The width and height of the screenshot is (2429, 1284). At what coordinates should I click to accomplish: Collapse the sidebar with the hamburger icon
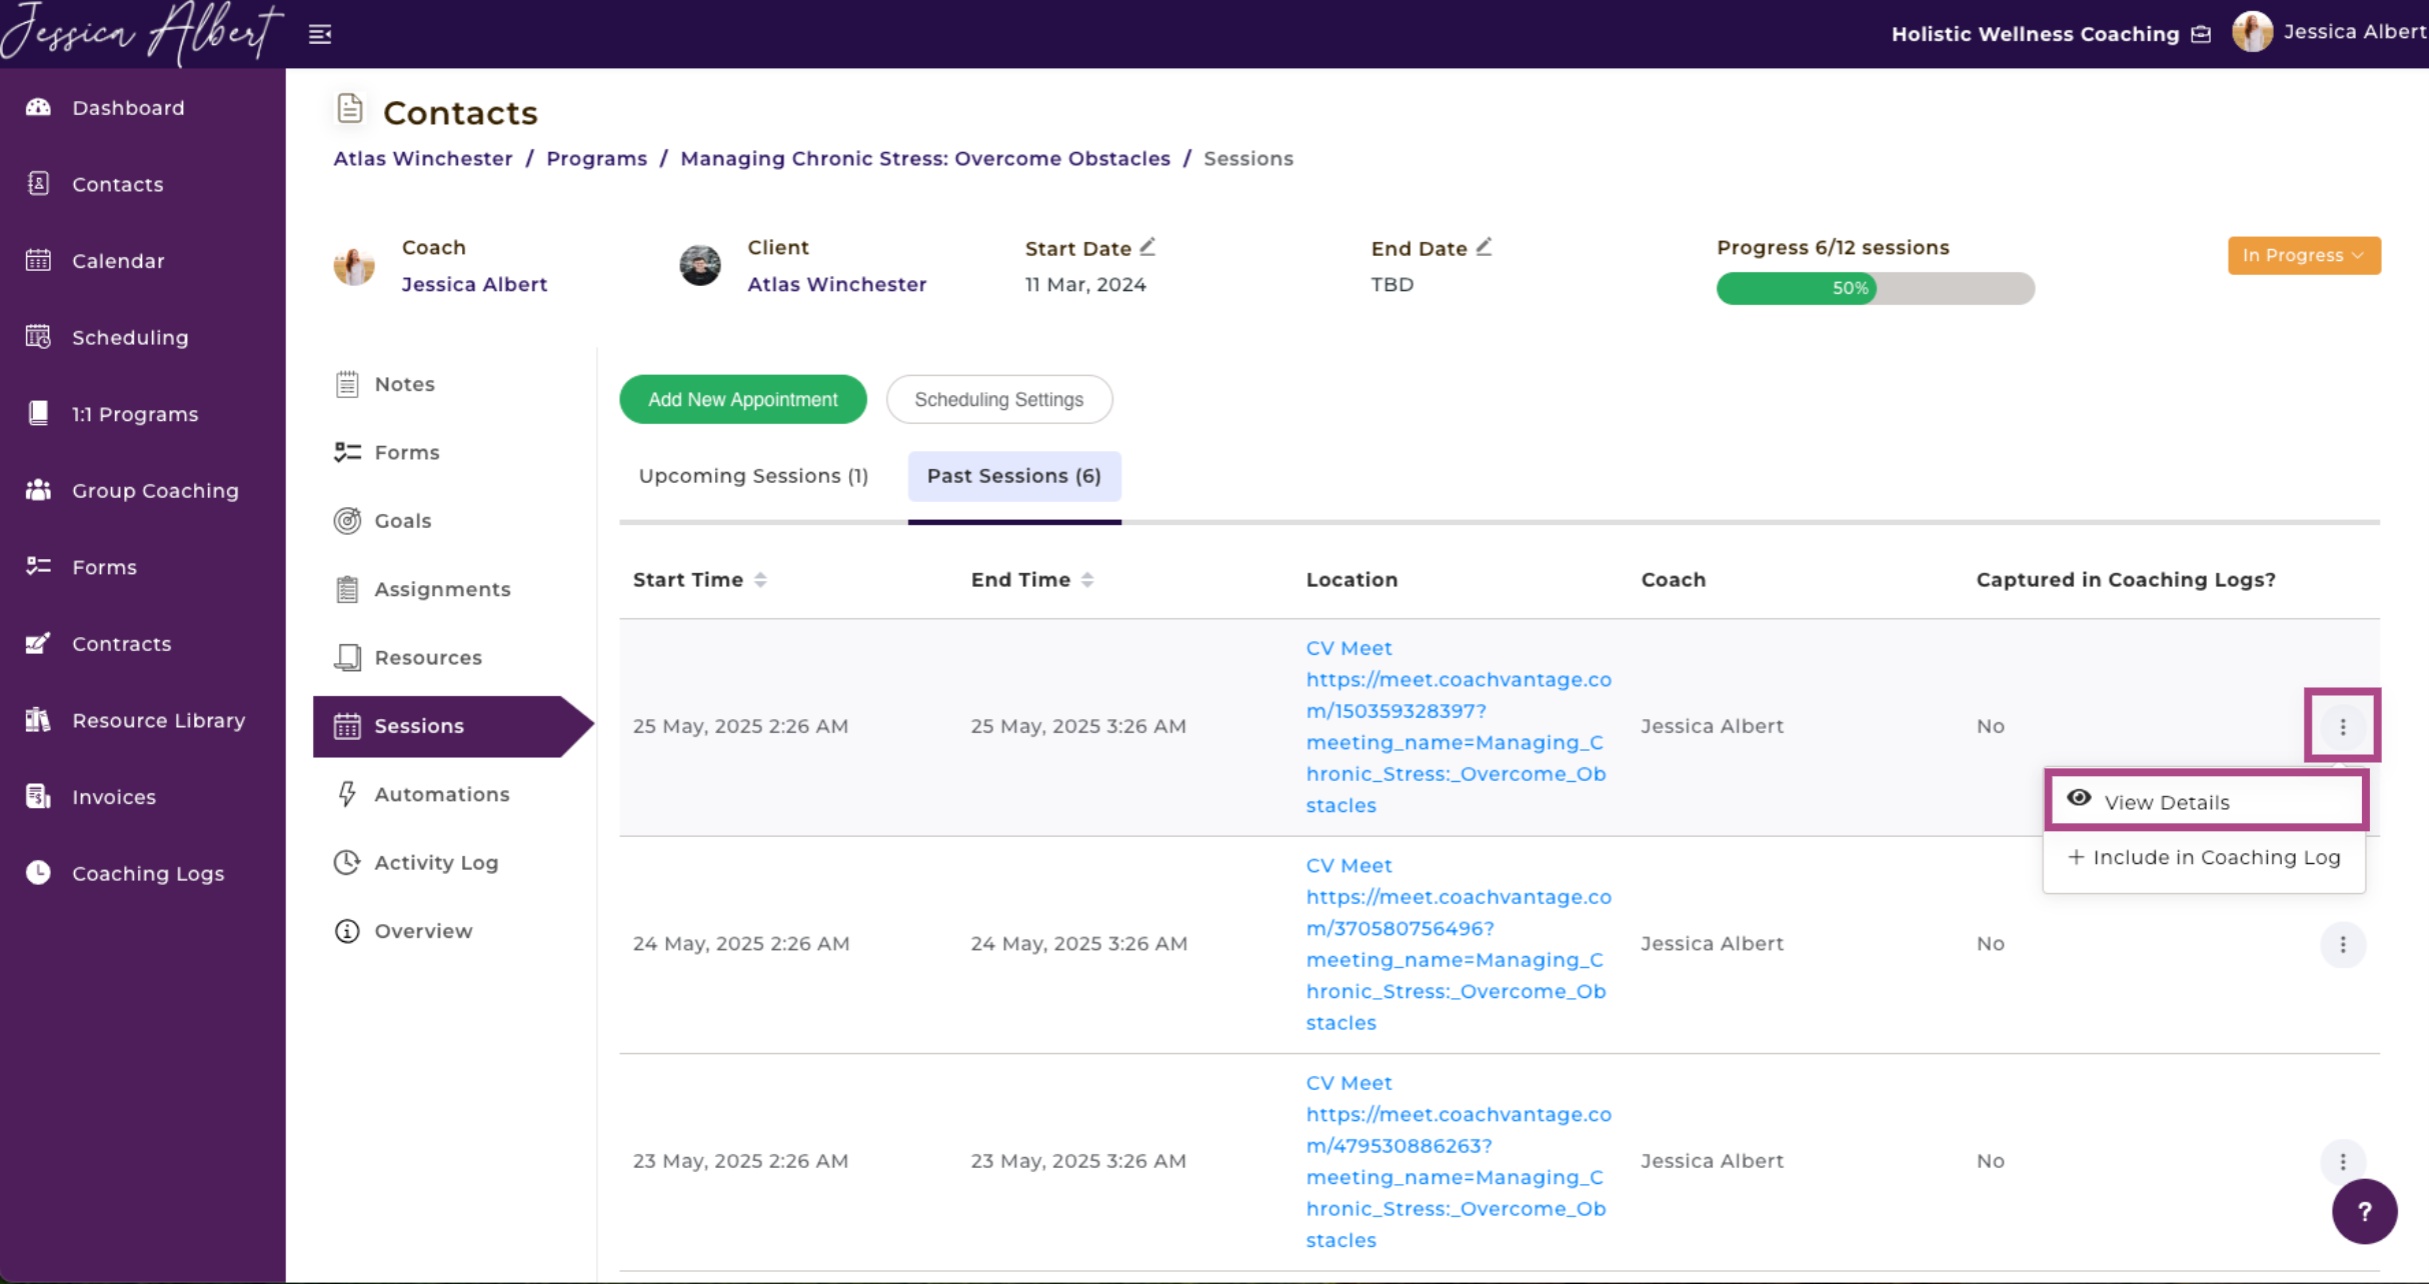click(x=320, y=35)
